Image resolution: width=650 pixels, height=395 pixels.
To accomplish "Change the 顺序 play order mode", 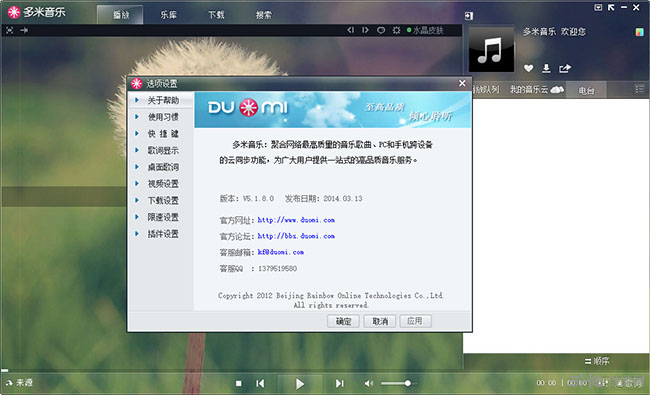I will 597,361.
